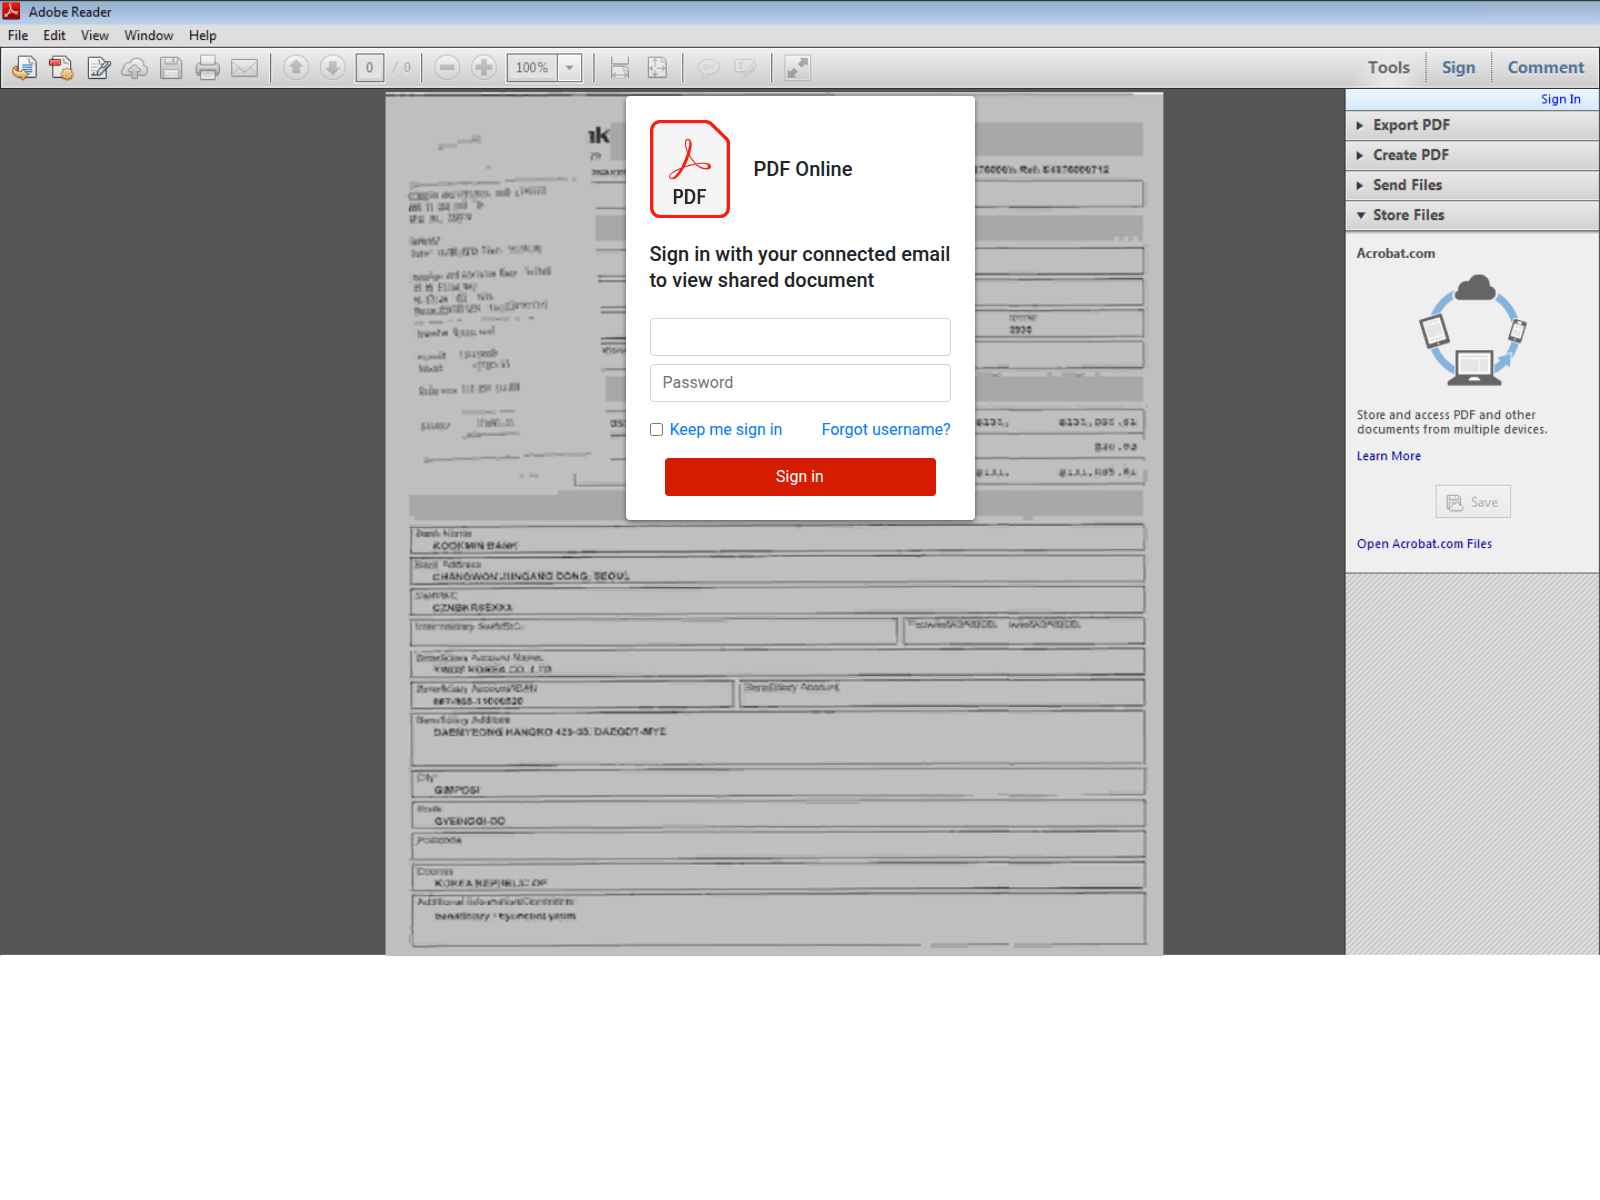Image resolution: width=1600 pixels, height=1200 pixels.
Task: Click the Save button in Store Files
Action: click(1473, 502)
